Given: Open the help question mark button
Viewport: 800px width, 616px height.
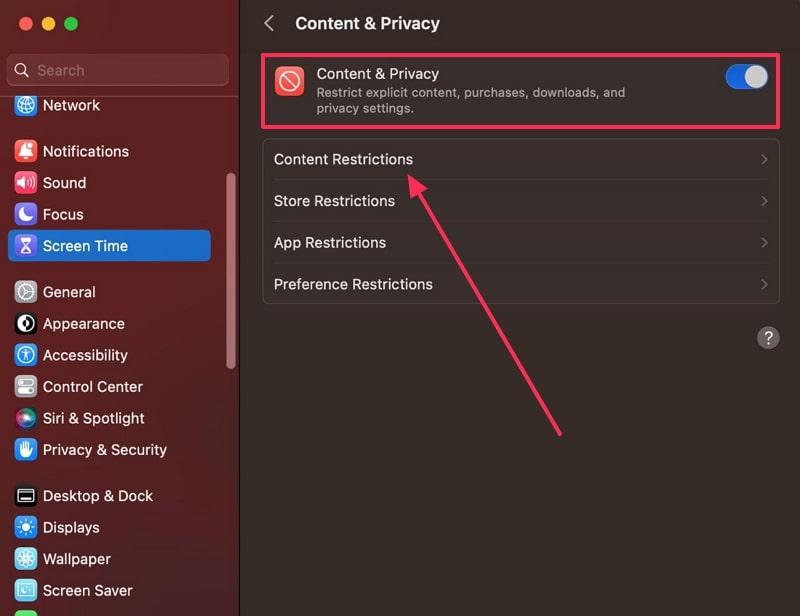Looking at the screenshot, I should pyautogui.click(x=767, y=337).
